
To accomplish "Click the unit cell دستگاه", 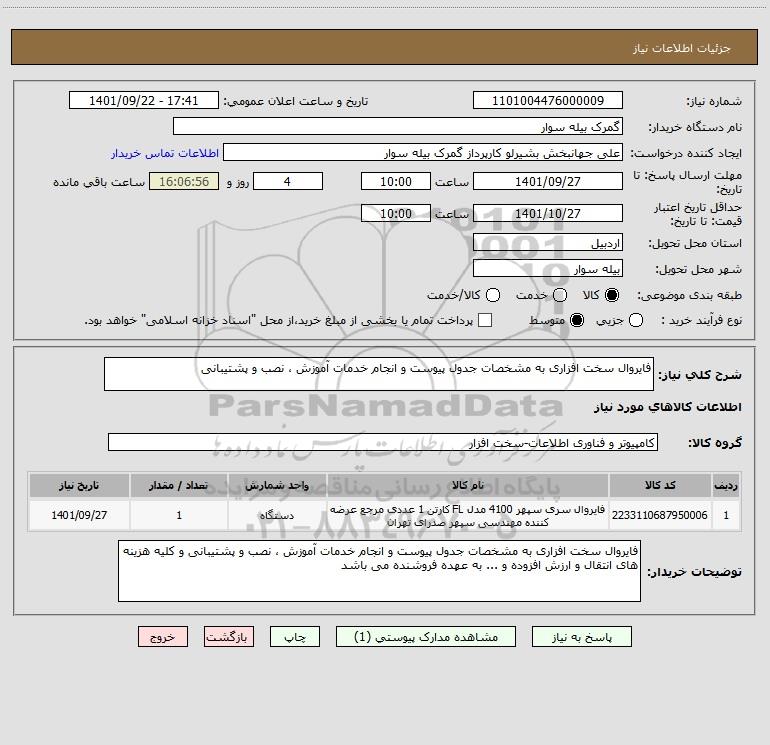I will pos(277,515).
